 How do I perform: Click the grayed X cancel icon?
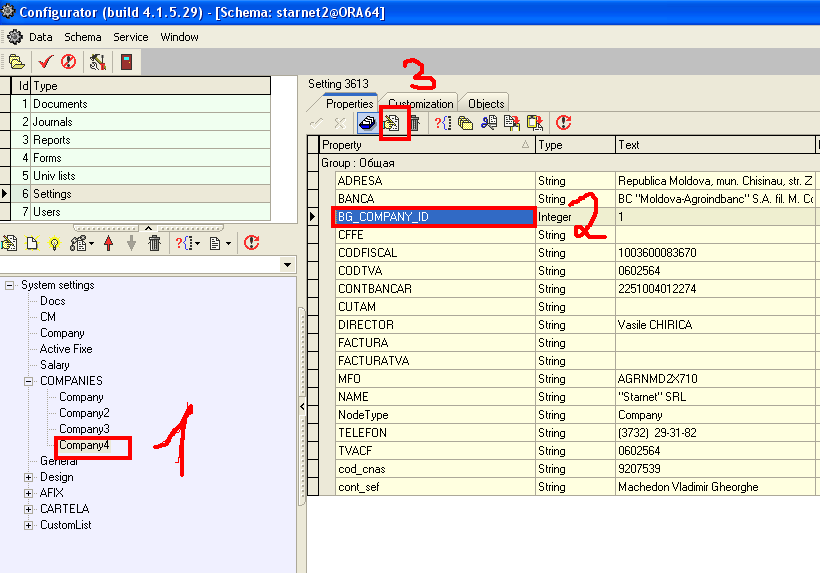click(339, 123)
